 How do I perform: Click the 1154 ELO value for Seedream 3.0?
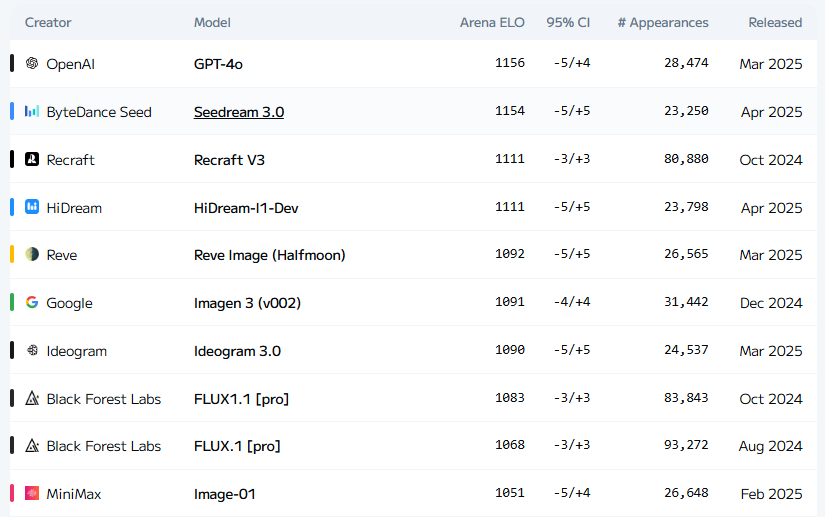(510, 110)
